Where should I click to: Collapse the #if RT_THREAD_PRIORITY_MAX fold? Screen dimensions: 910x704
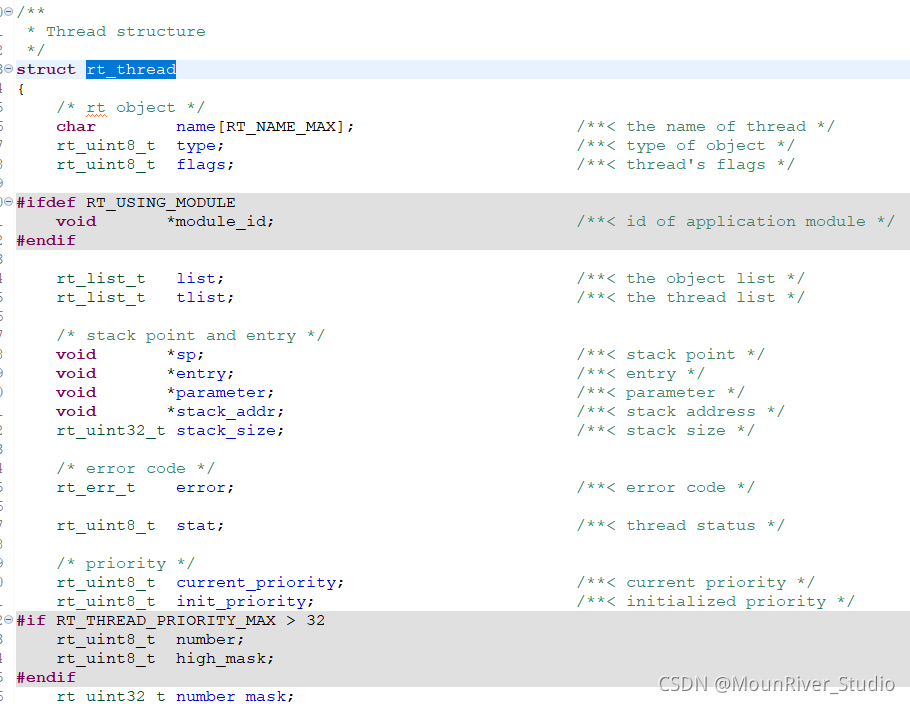point(9,620)
